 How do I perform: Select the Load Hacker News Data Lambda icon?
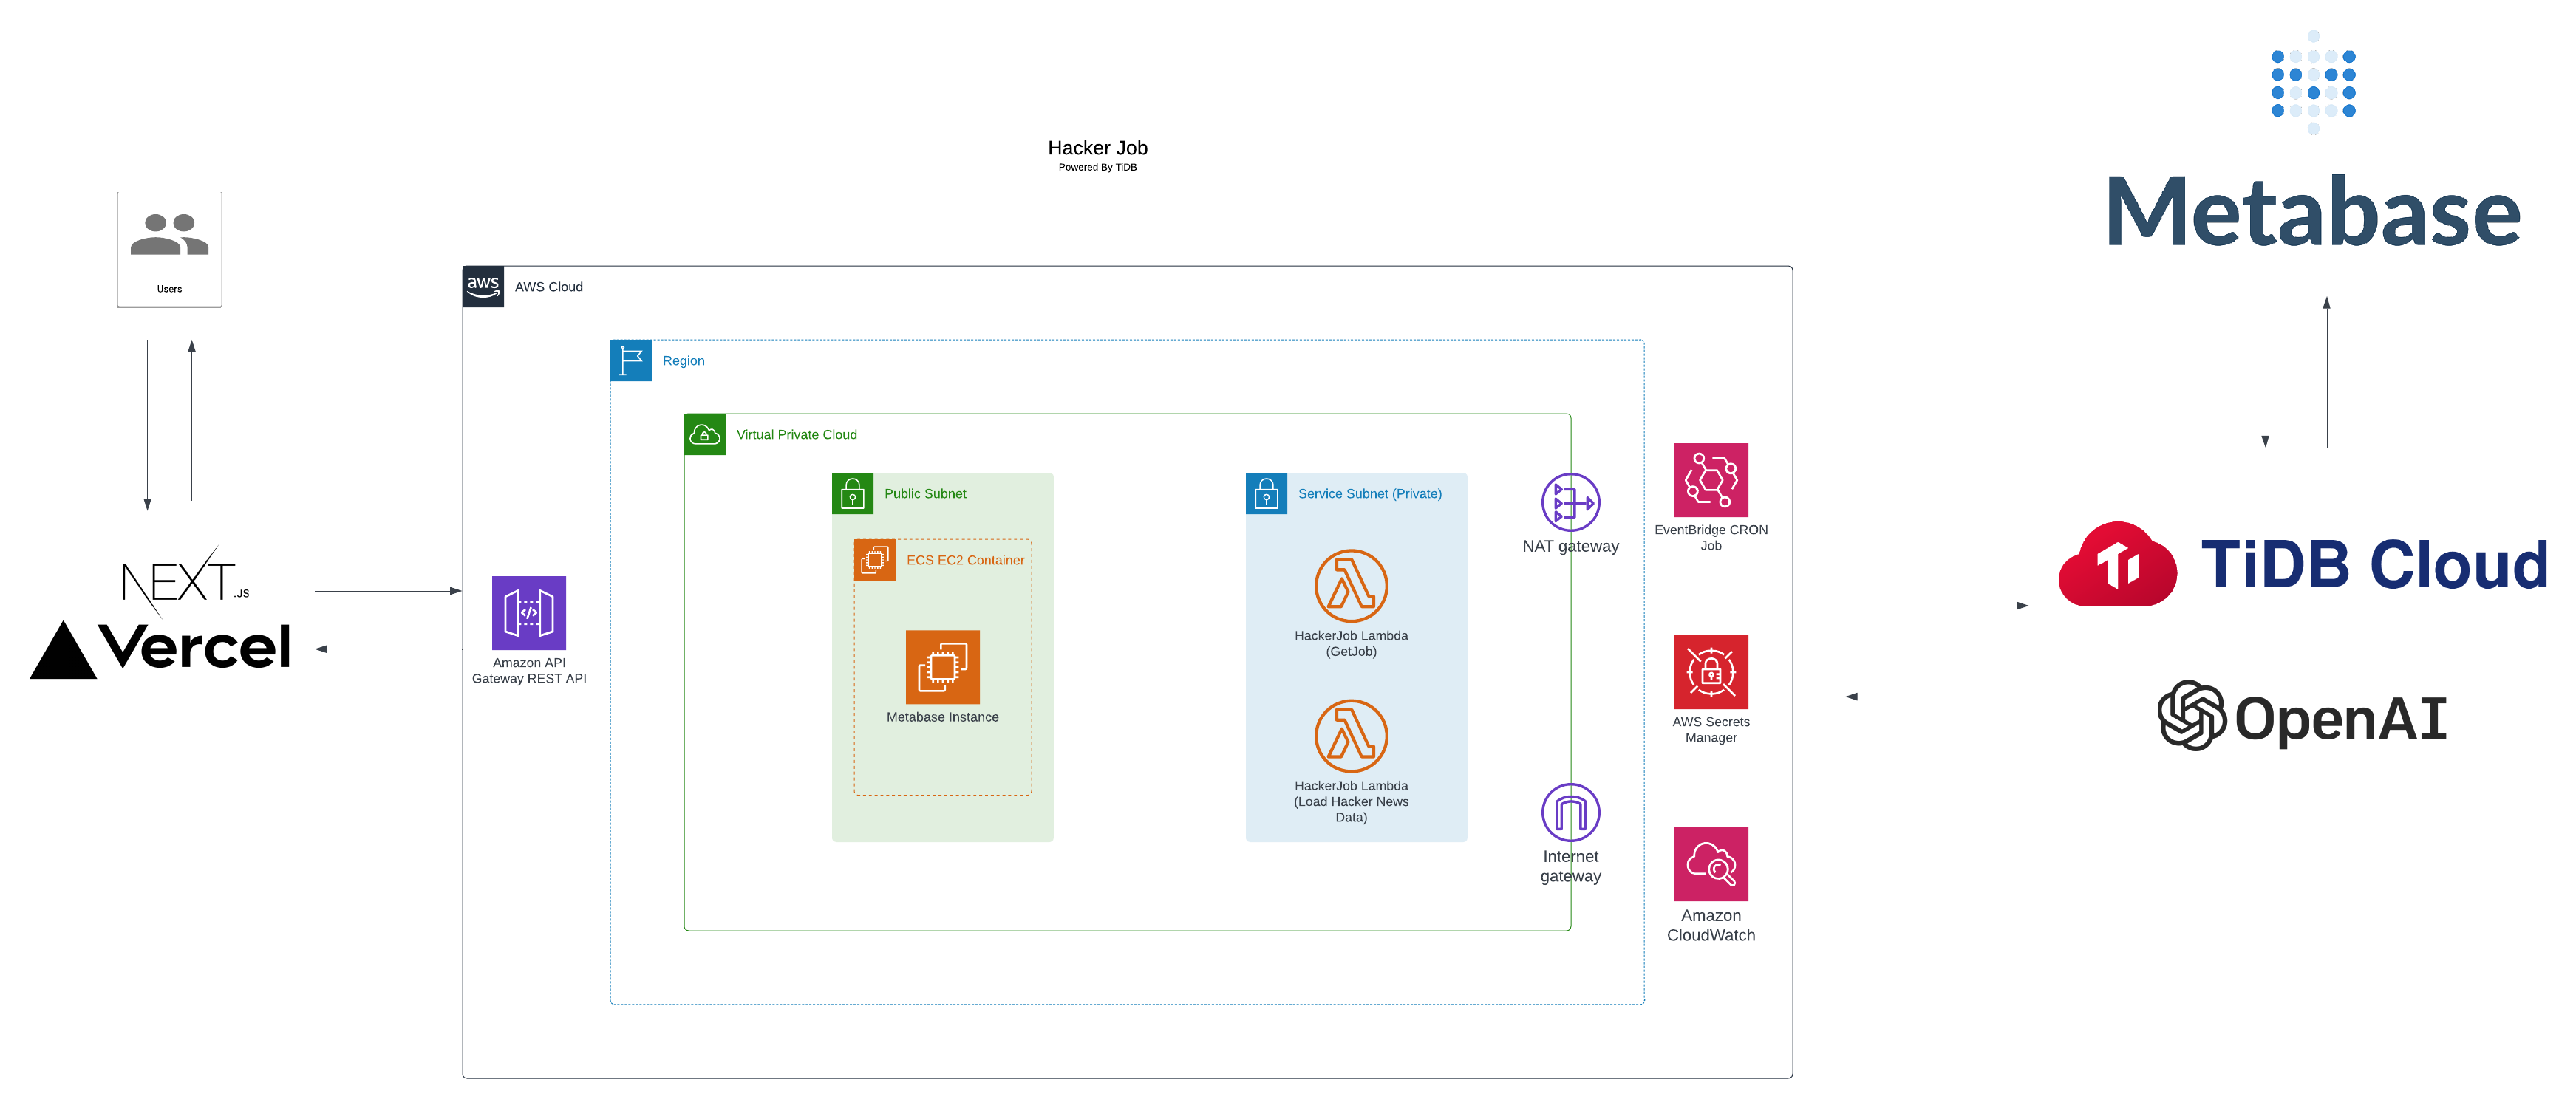(1350, 736)
